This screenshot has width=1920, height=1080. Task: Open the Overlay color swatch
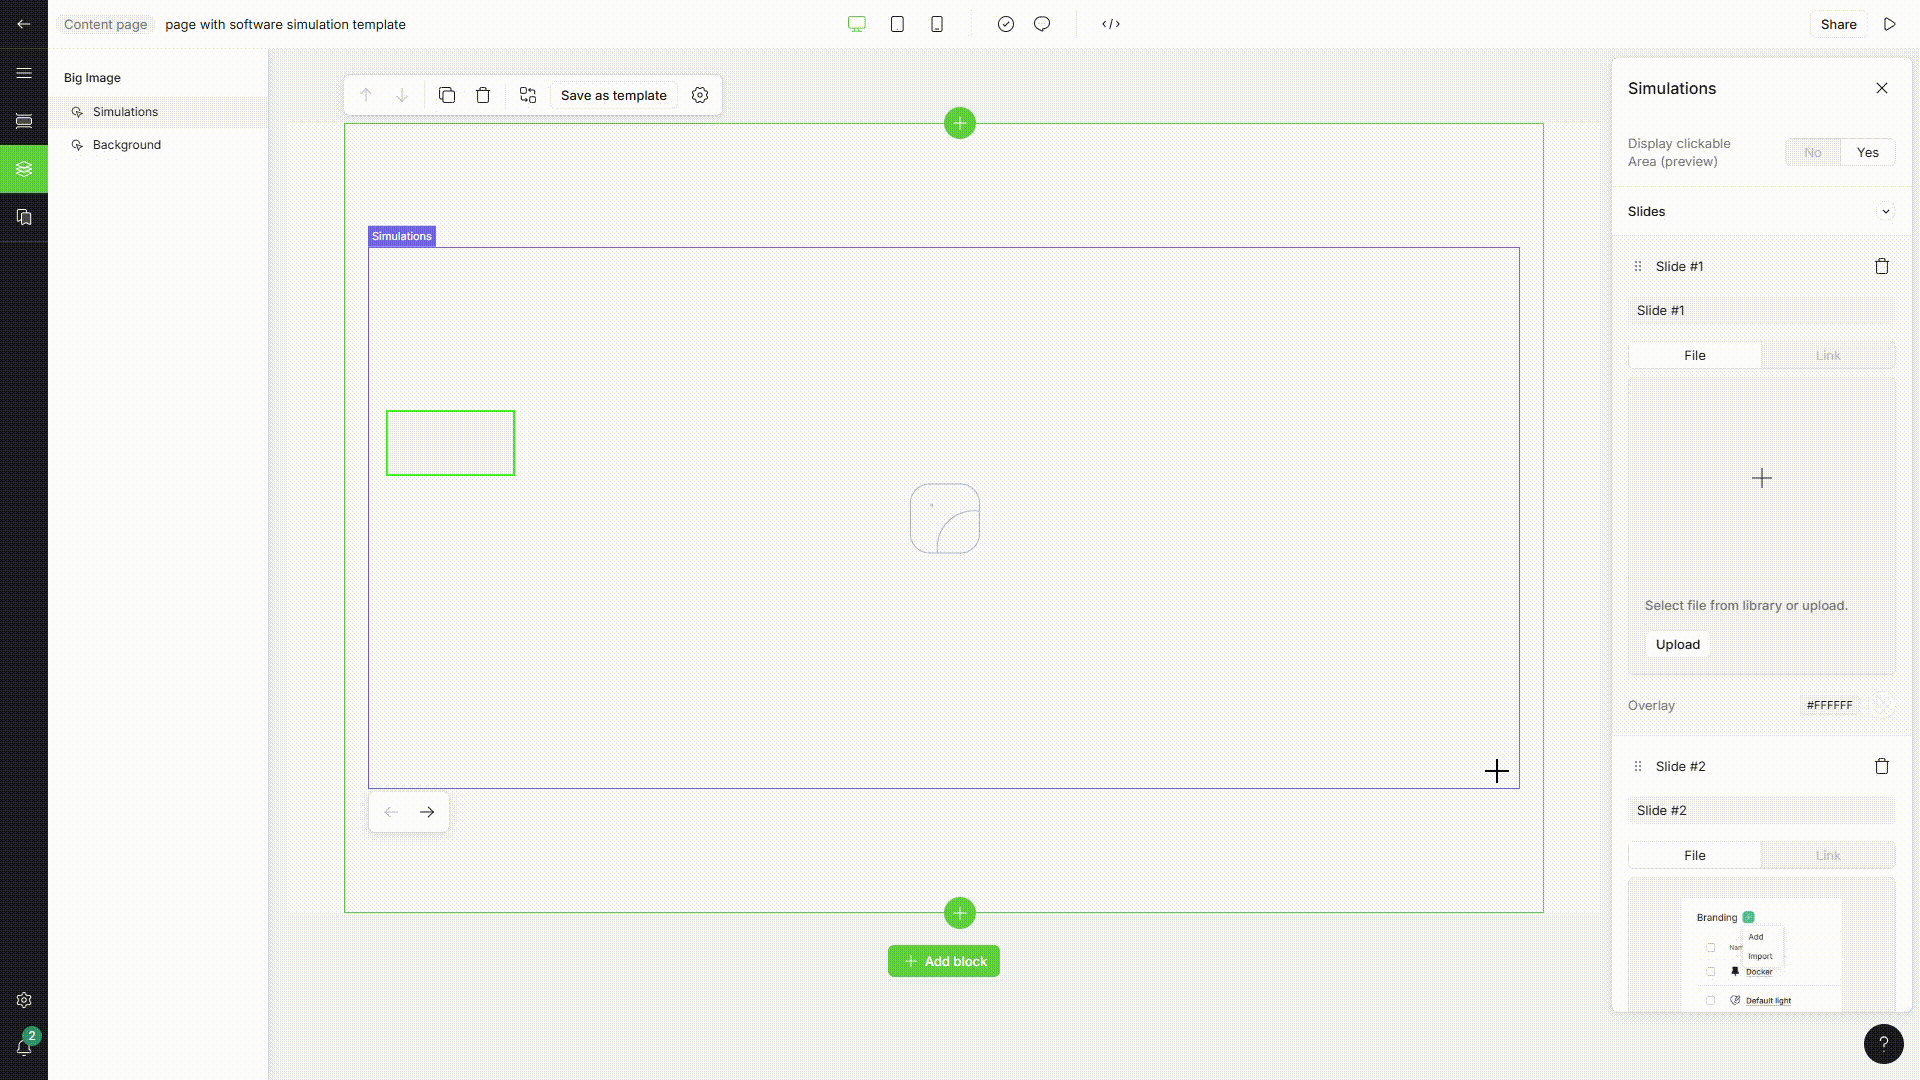click(1882, 705)
